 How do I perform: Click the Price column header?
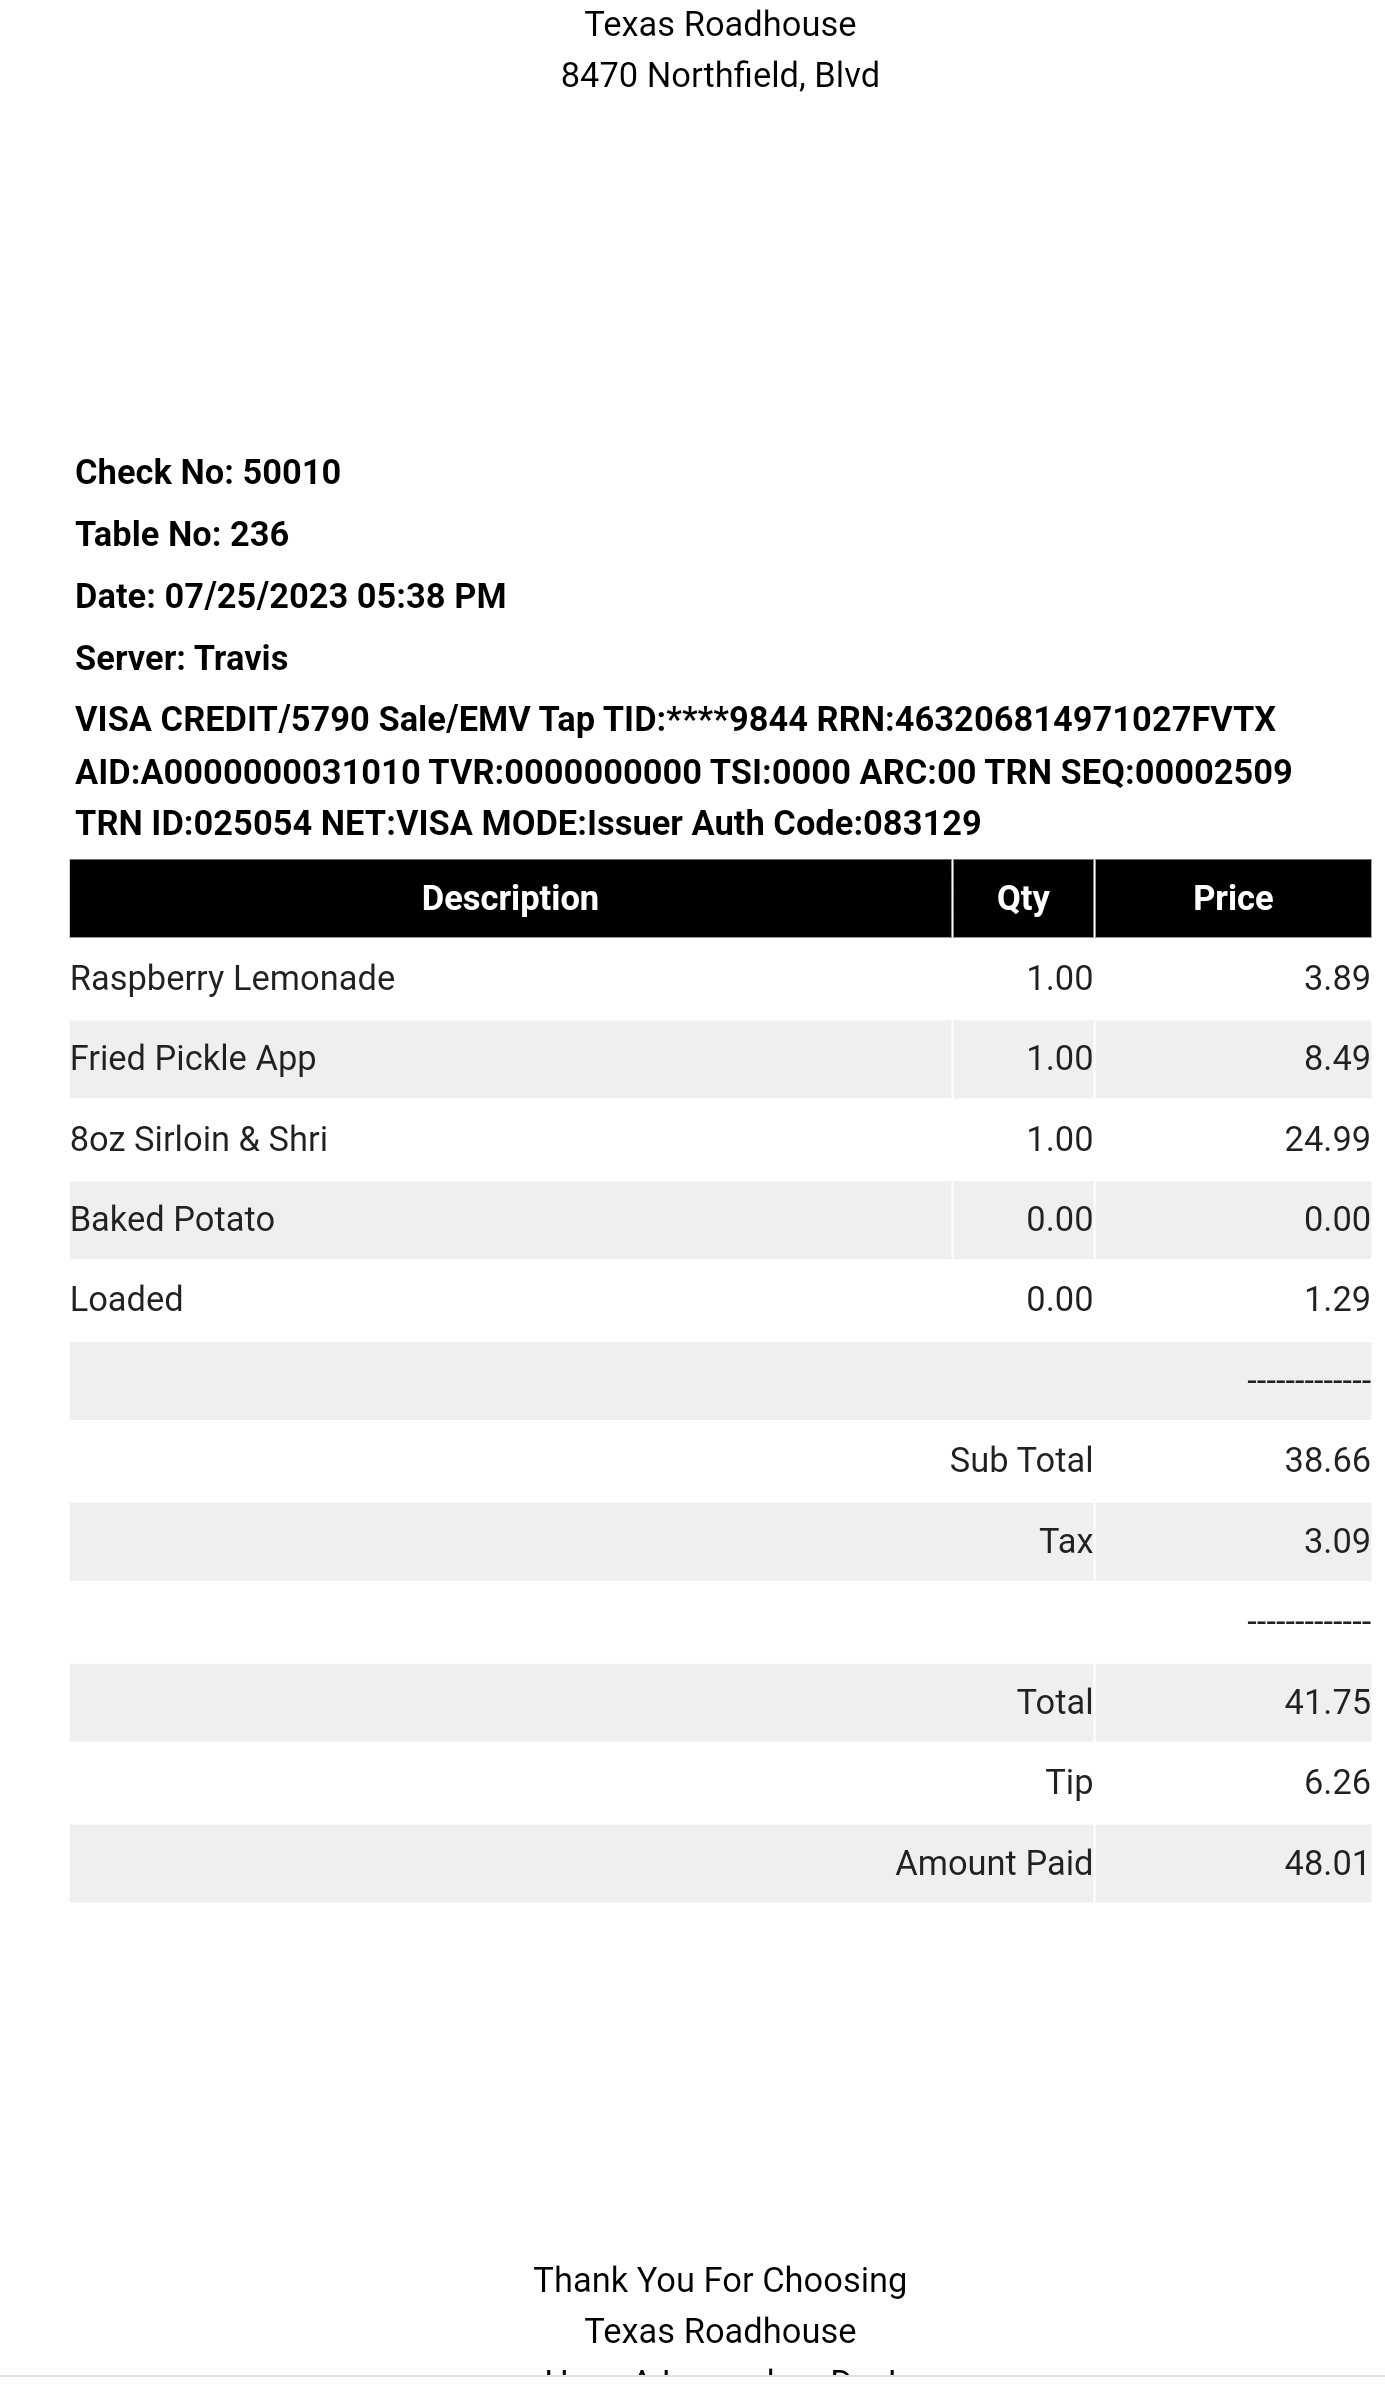1232,898
